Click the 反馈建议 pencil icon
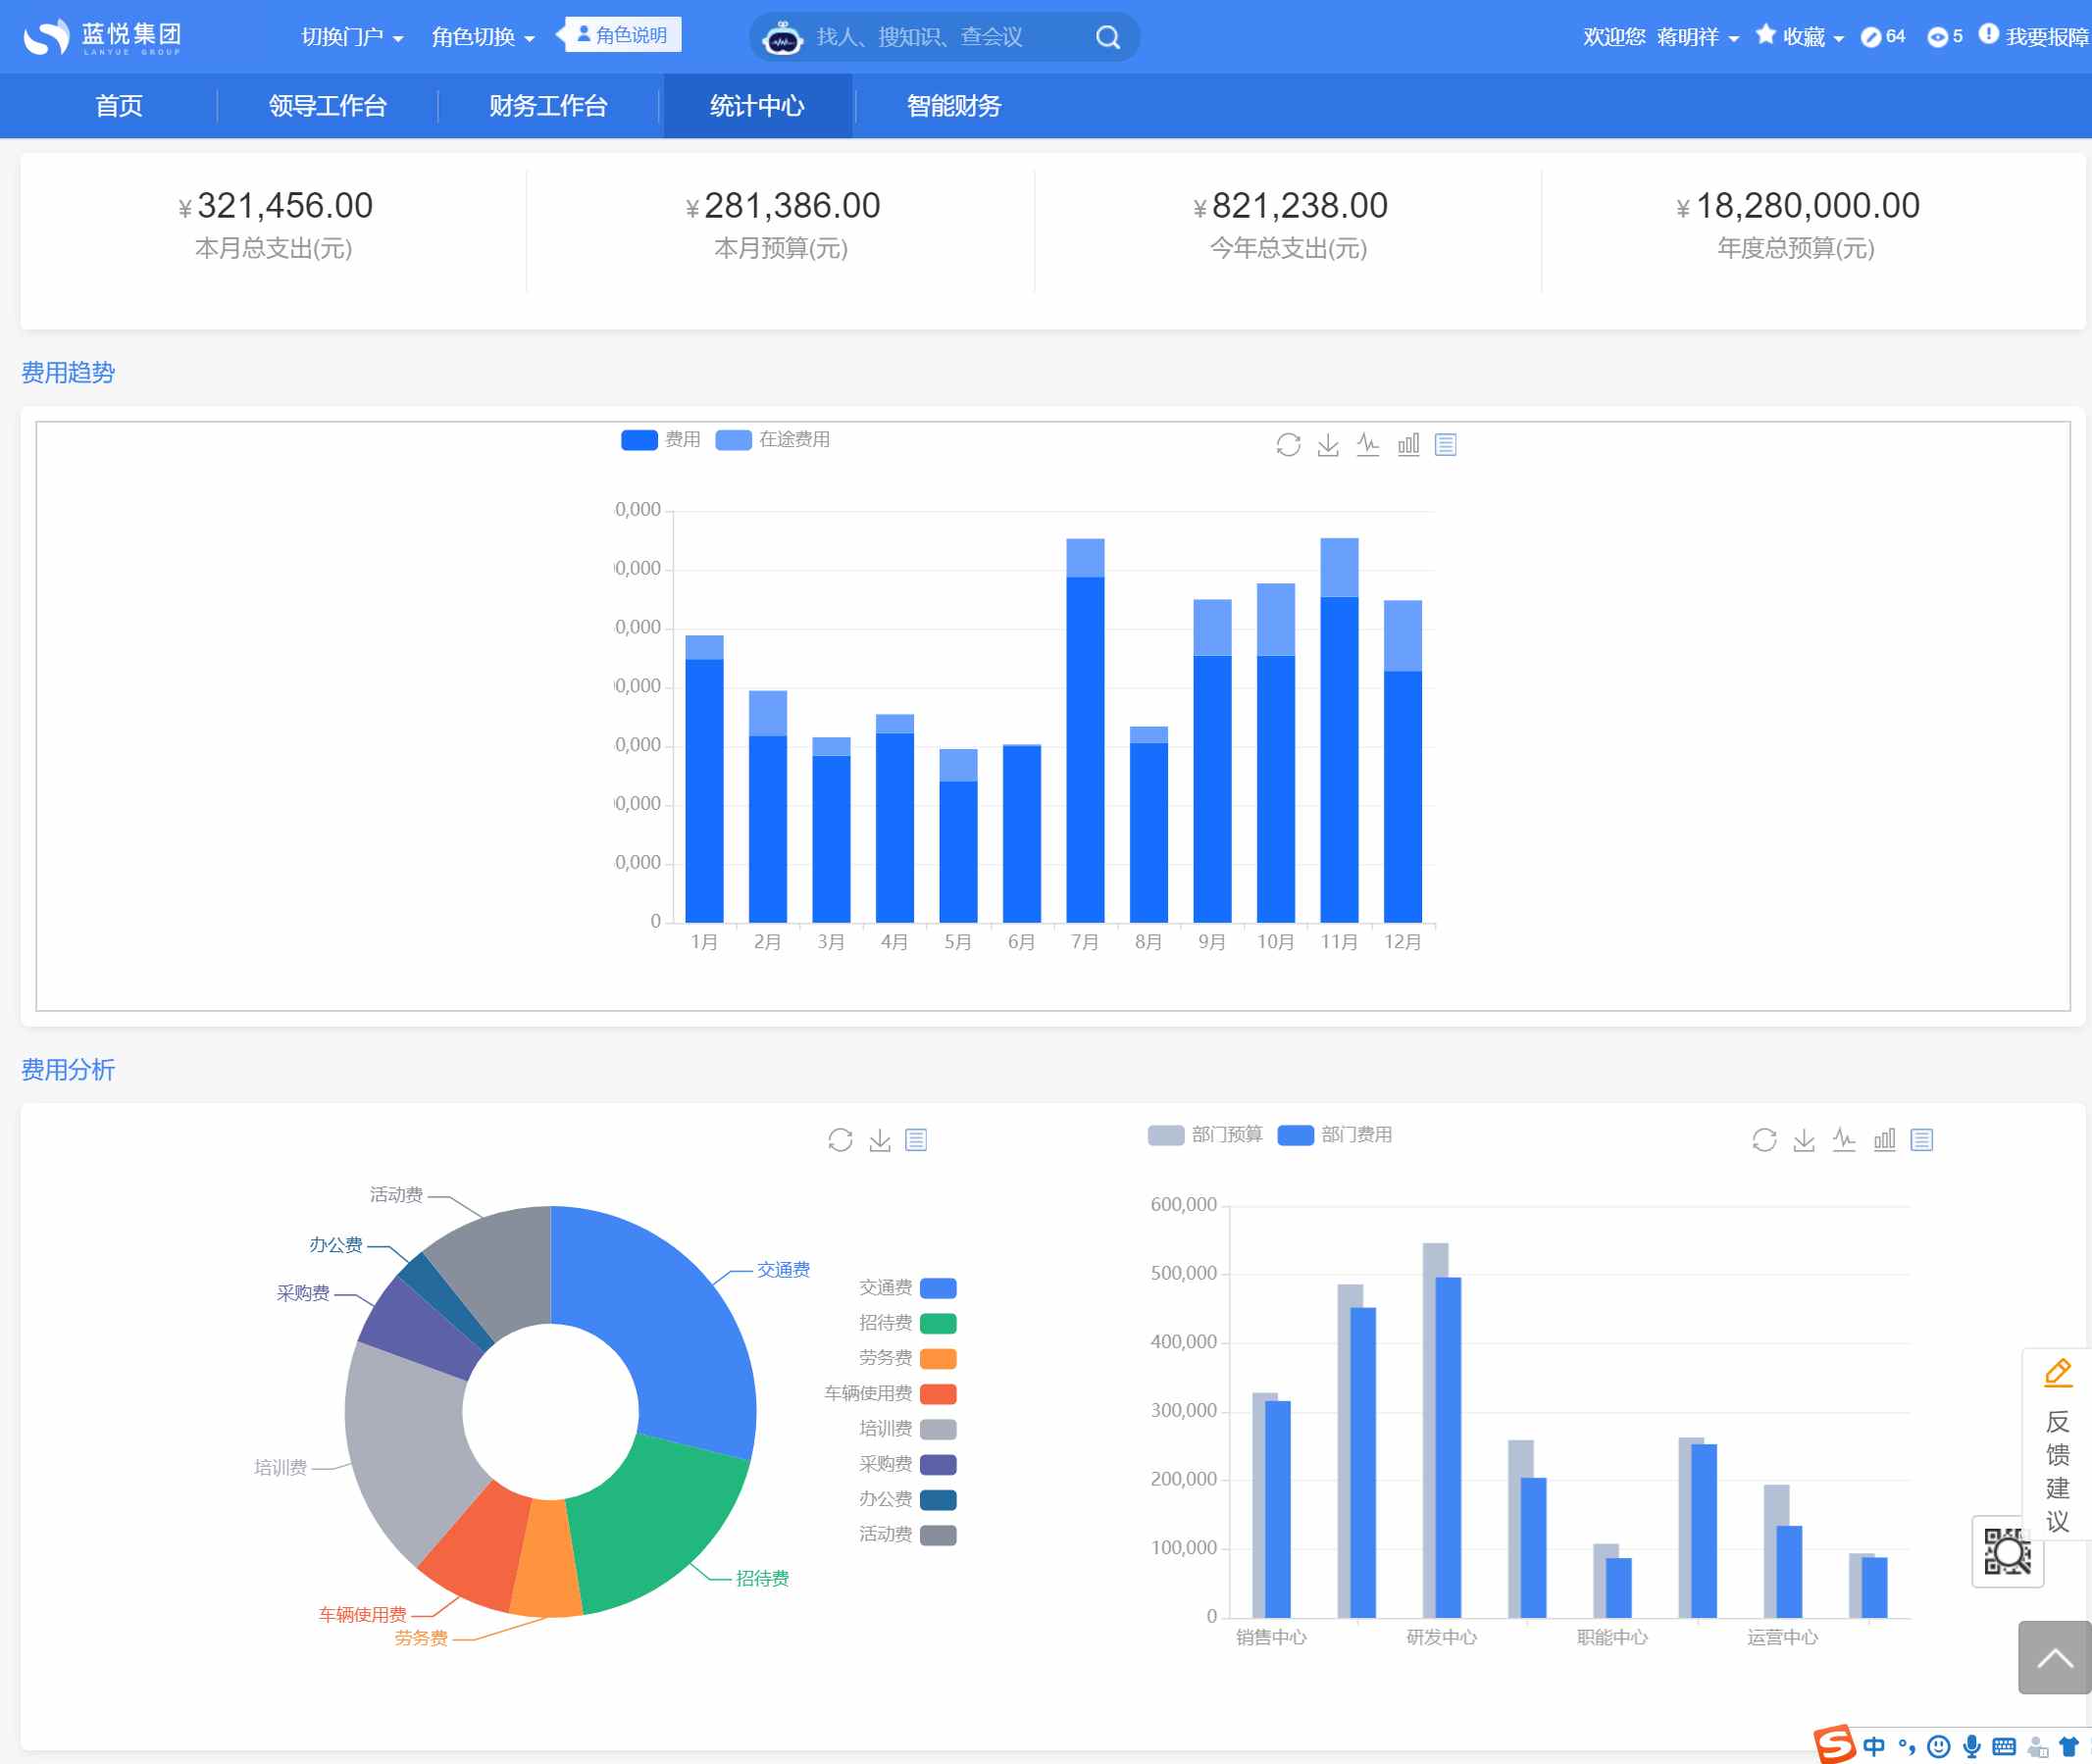The width and height of the screenshot is (2092, 1764). (x=2057, y=1373)
